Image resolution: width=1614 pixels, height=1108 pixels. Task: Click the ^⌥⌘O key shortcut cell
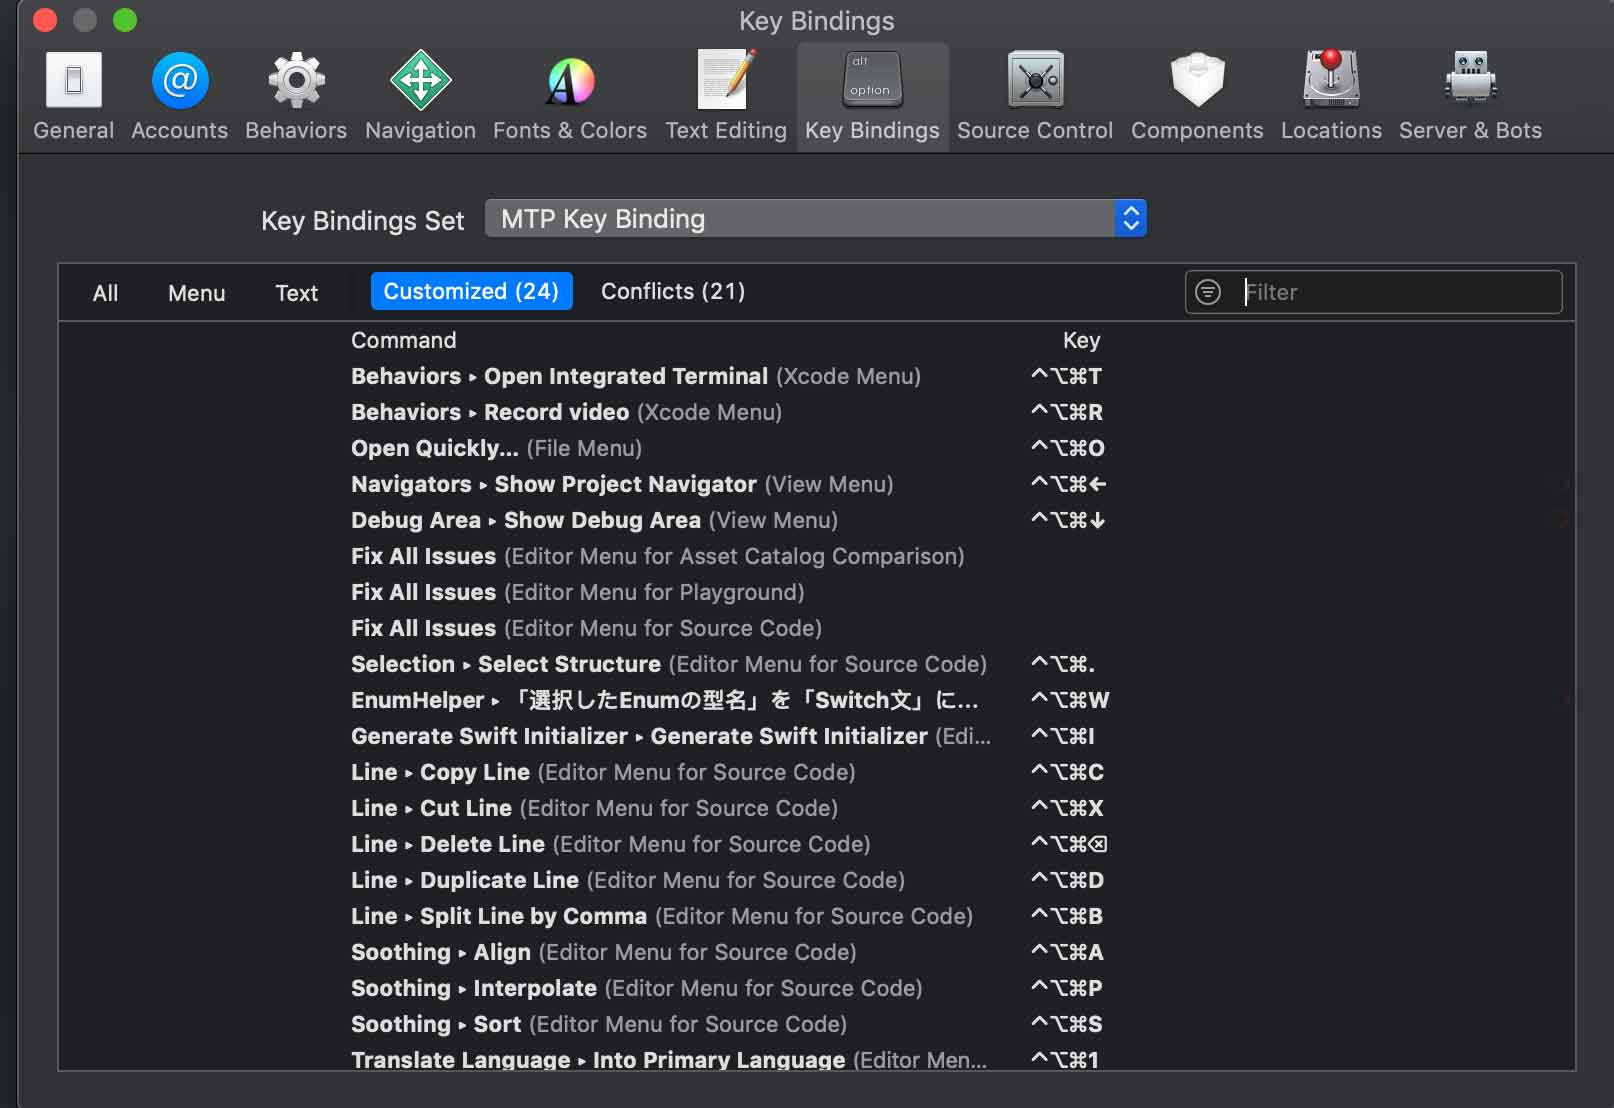pos(1068,448)
